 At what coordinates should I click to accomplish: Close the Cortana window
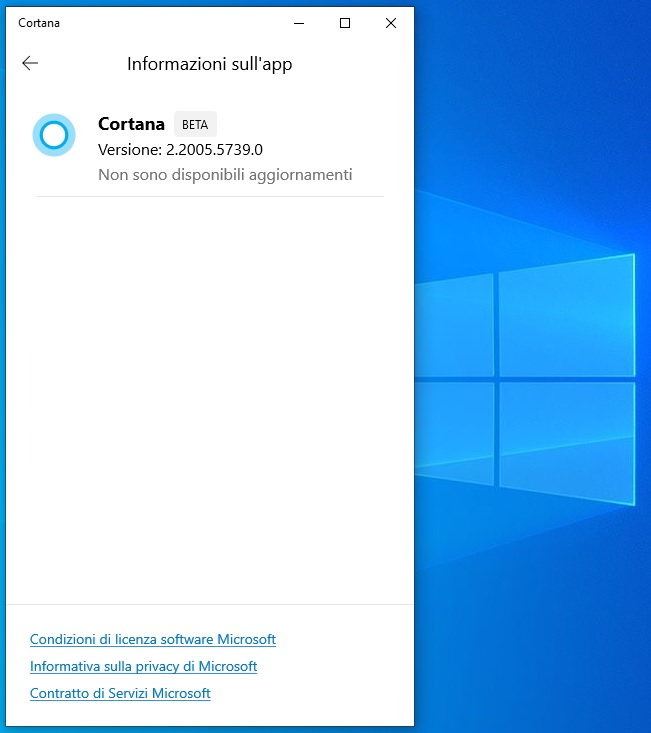tap(391, 23)
